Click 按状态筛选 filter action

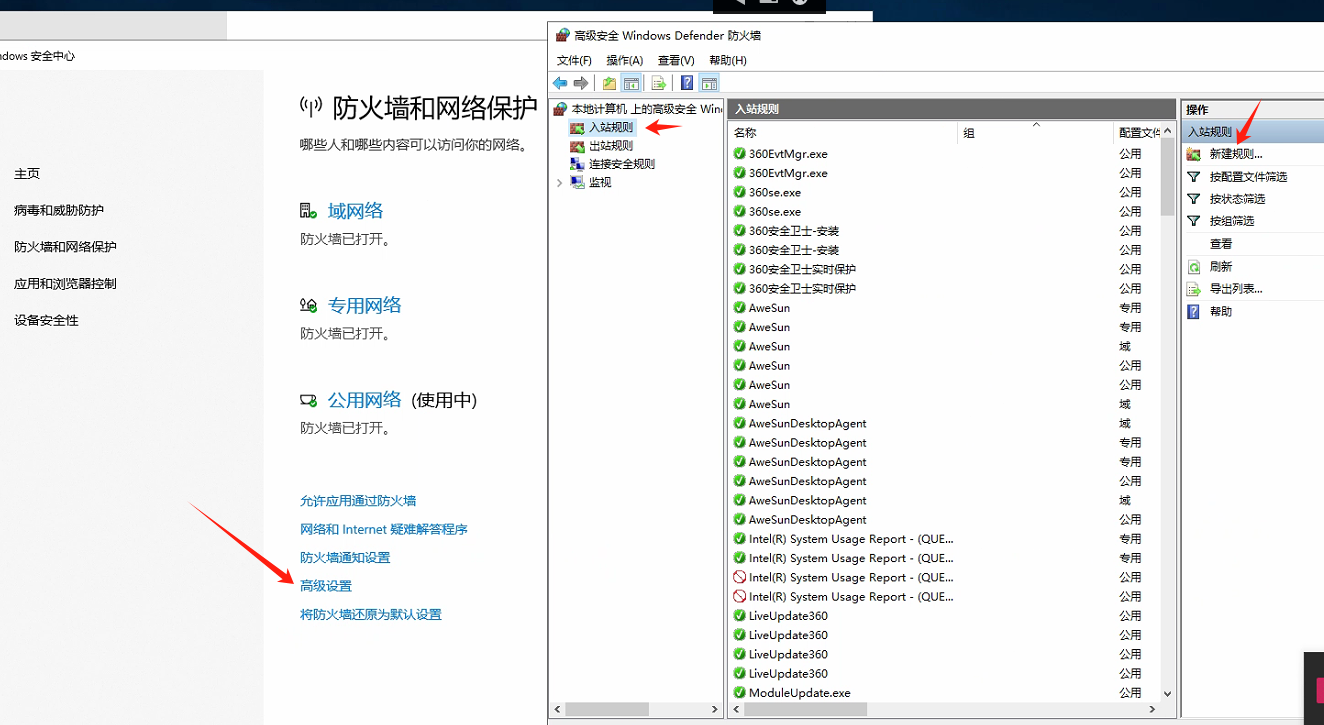[x=1237, y=199]
